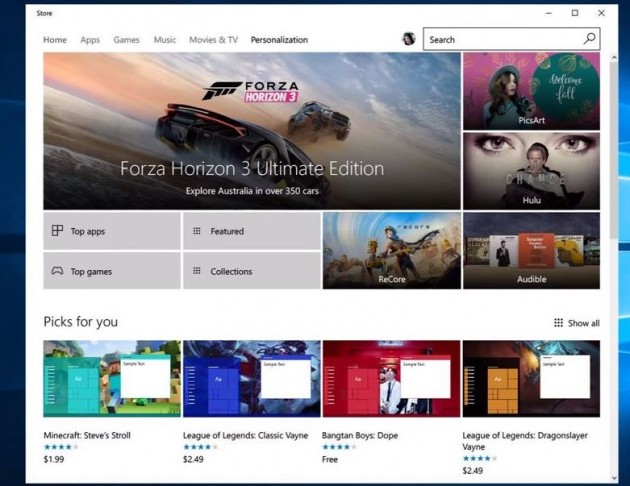This screenshot has height=486, width=630.
Task: Close the Store window
Action: pos(601,13)
